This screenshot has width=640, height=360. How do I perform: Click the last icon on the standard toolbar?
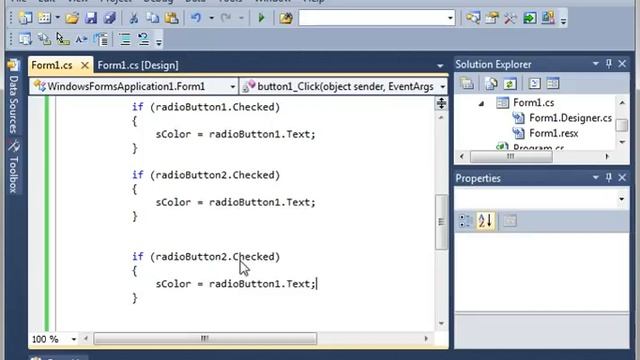pyautogui.click(x=548, y=18)
